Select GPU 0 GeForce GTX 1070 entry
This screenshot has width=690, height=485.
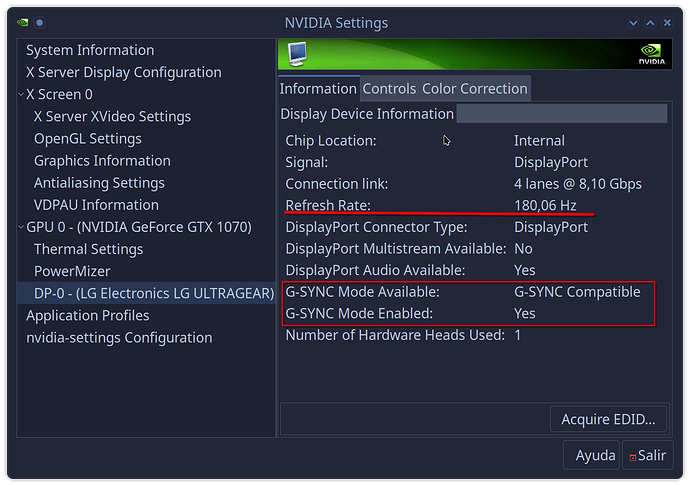point(139,227)
